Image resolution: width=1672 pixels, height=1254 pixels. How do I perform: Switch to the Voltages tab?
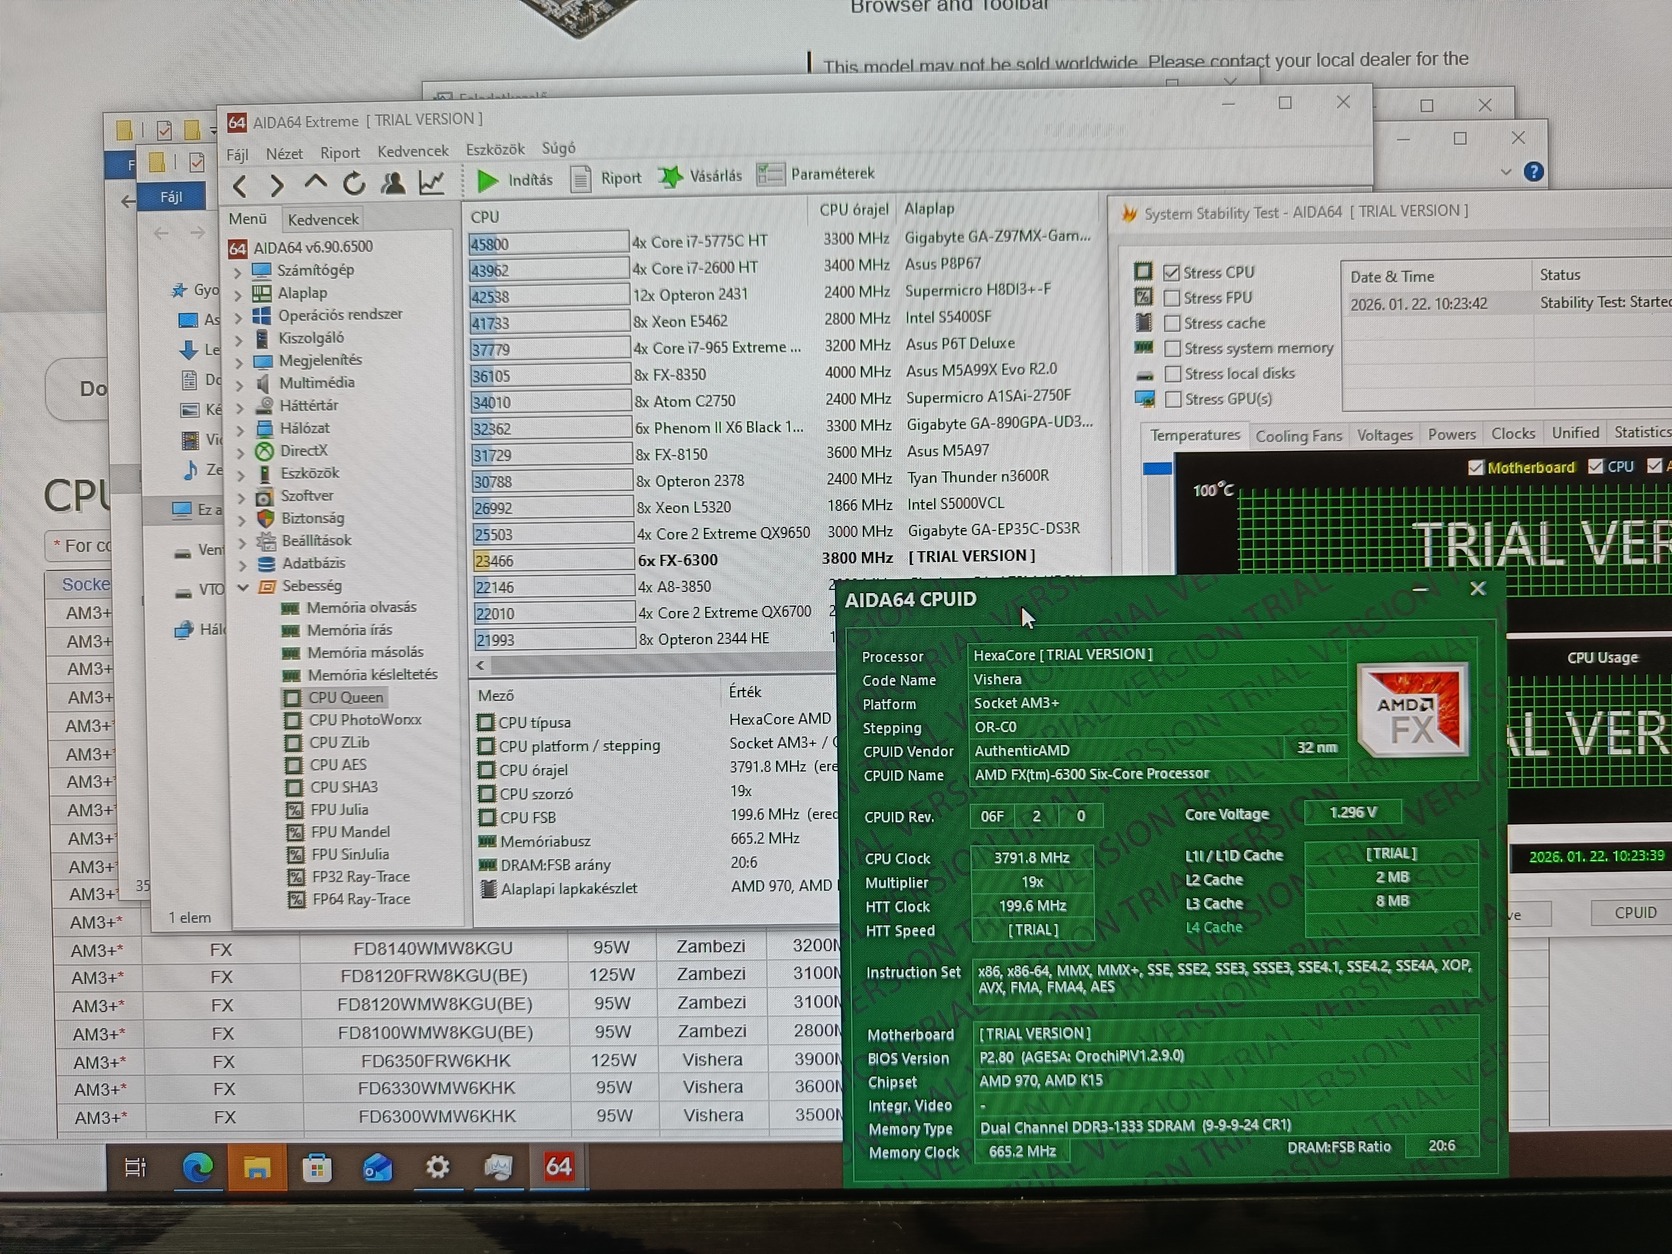click(1384, 435)
